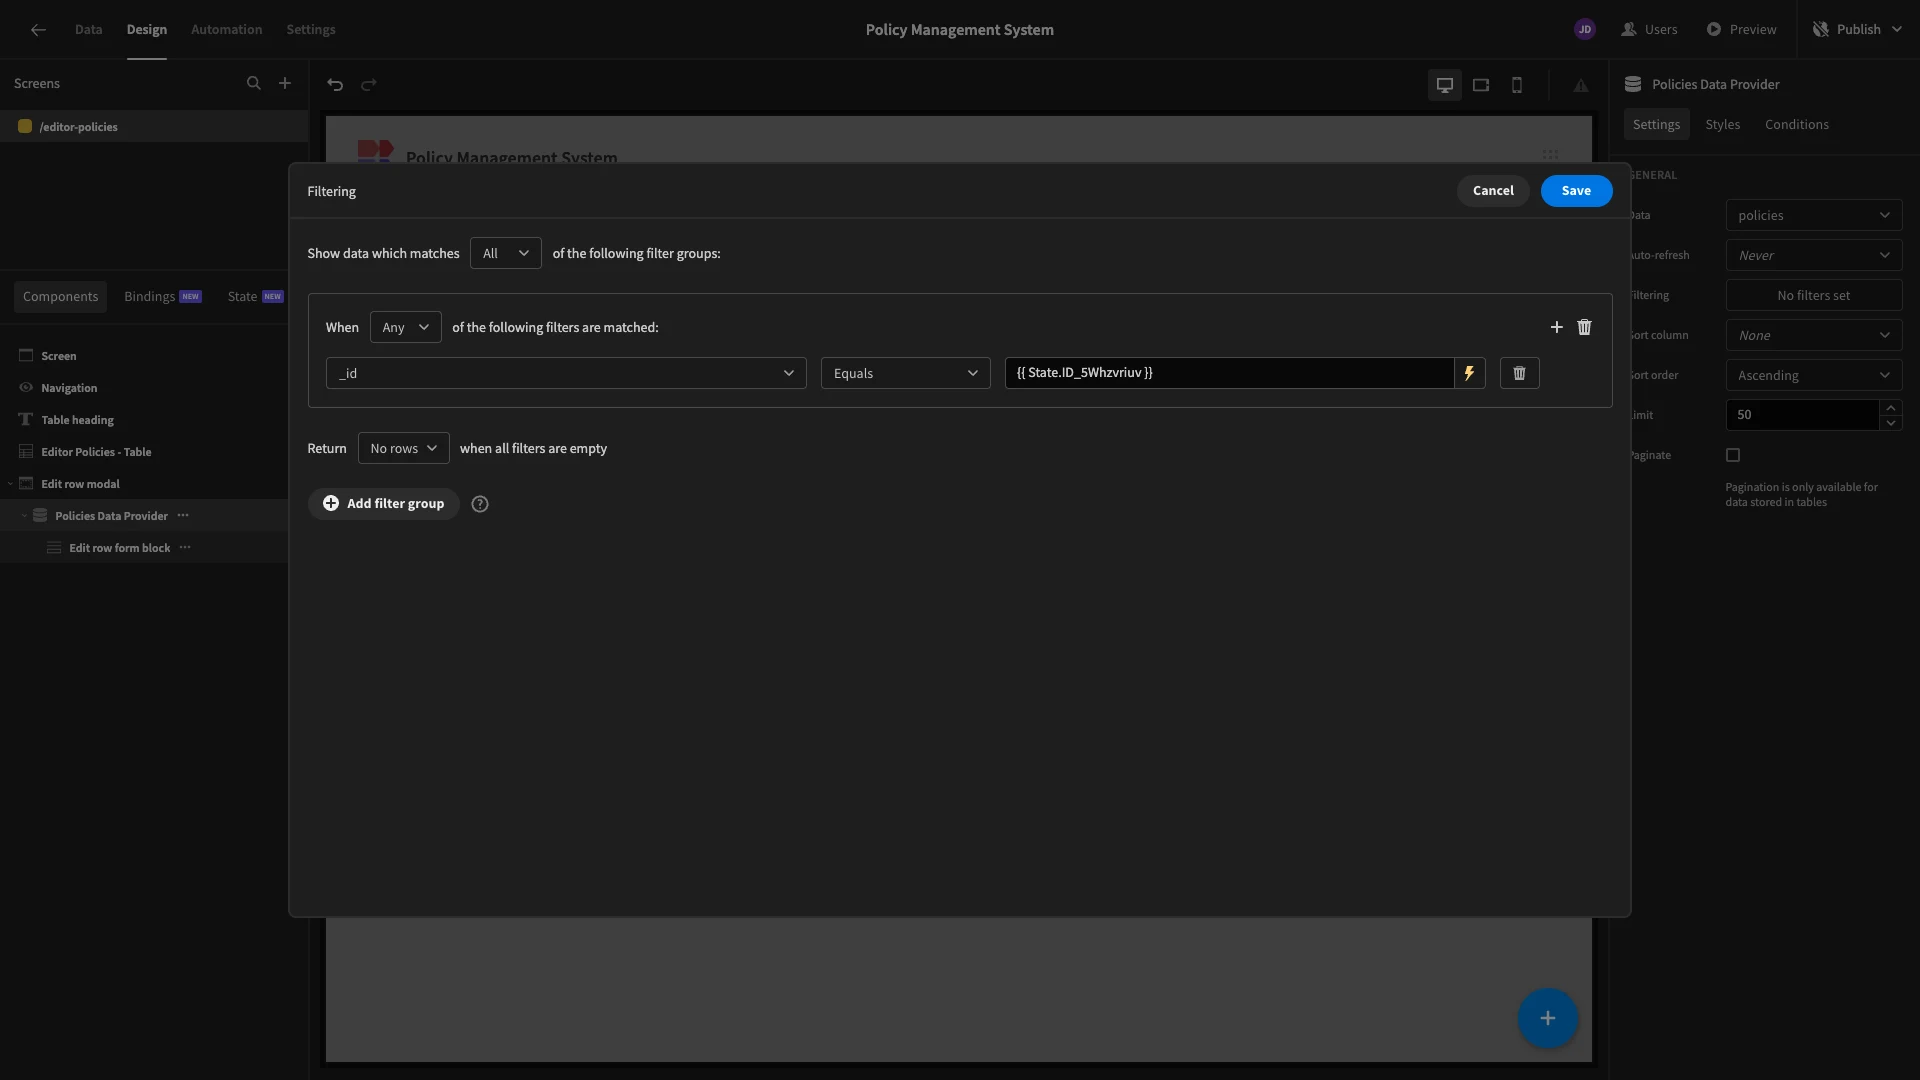Add a filter to this group
Screen dimensions: 1920x1080
1556,327
